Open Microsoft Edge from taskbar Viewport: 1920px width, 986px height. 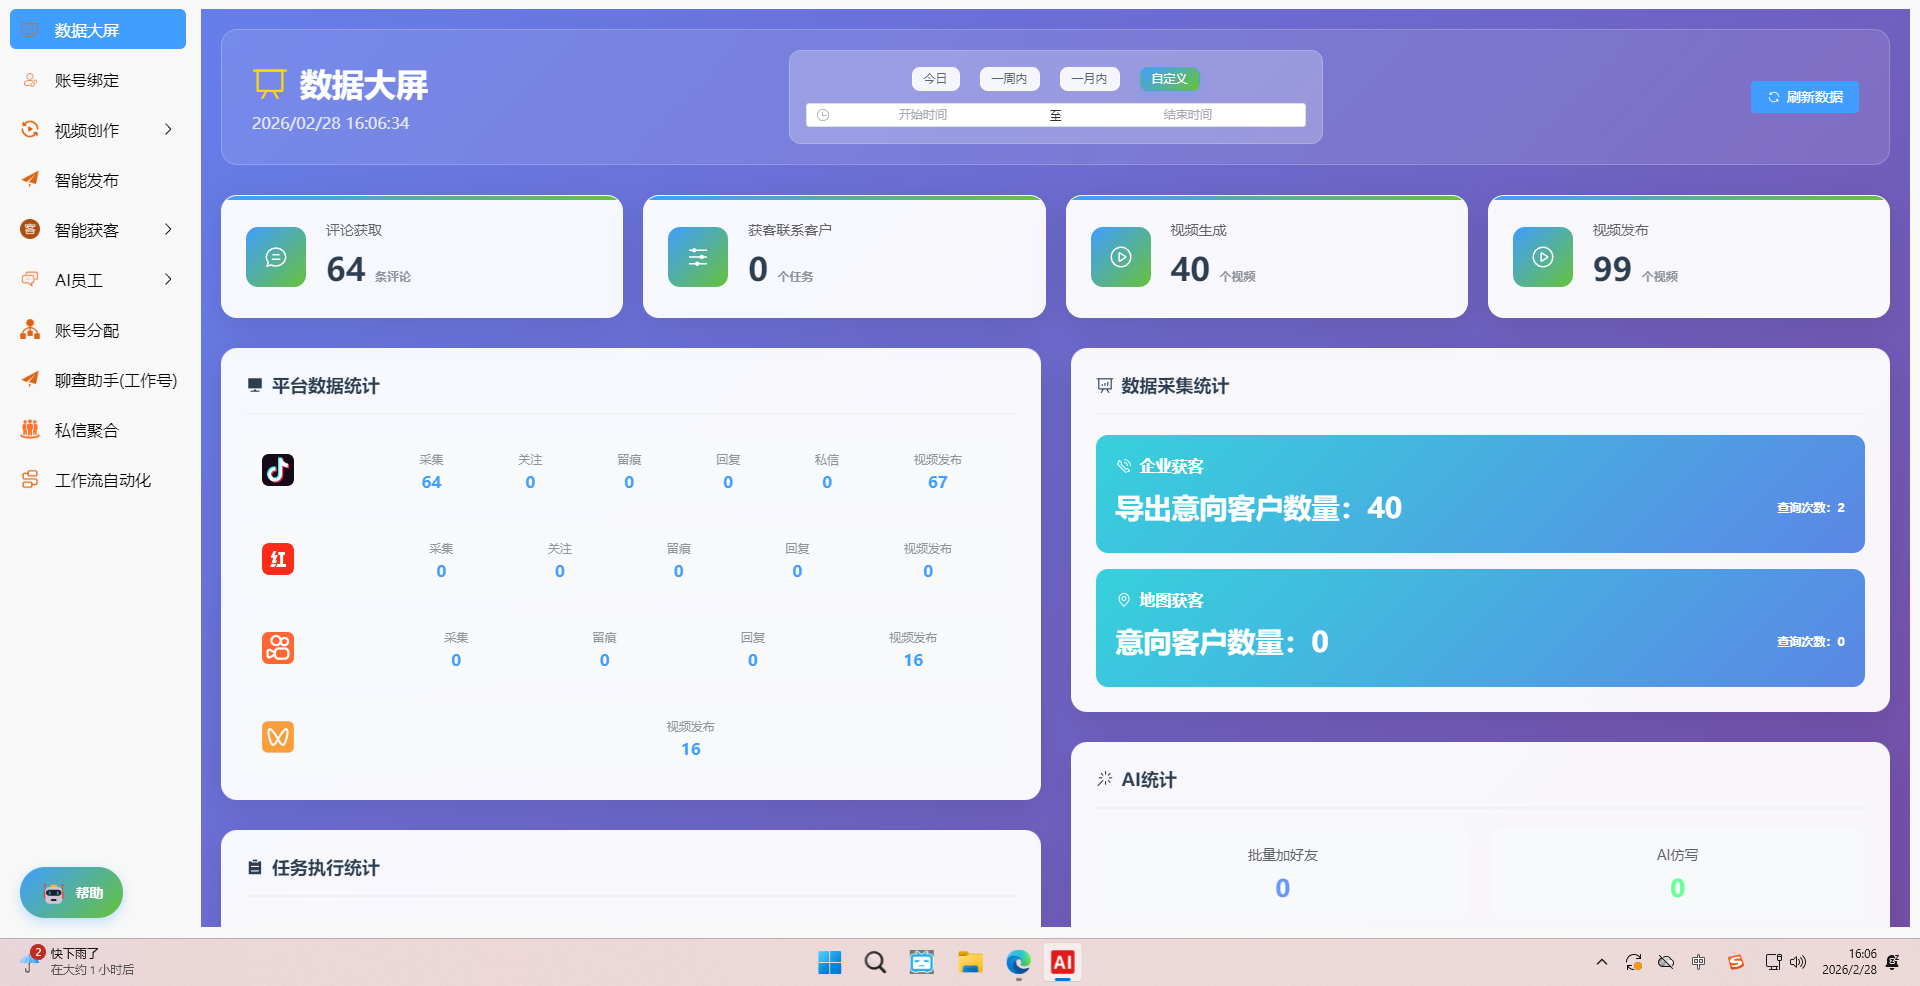coord(1018,962)
